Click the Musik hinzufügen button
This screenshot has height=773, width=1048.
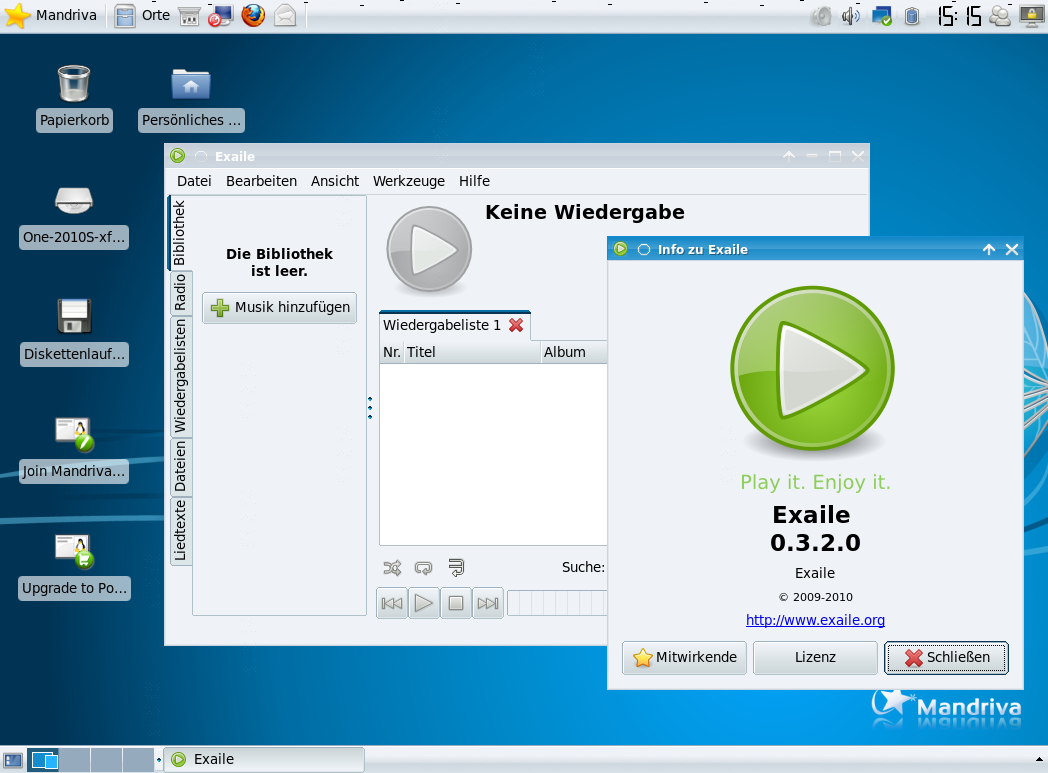pyautogui.click(x=280, y=307)
